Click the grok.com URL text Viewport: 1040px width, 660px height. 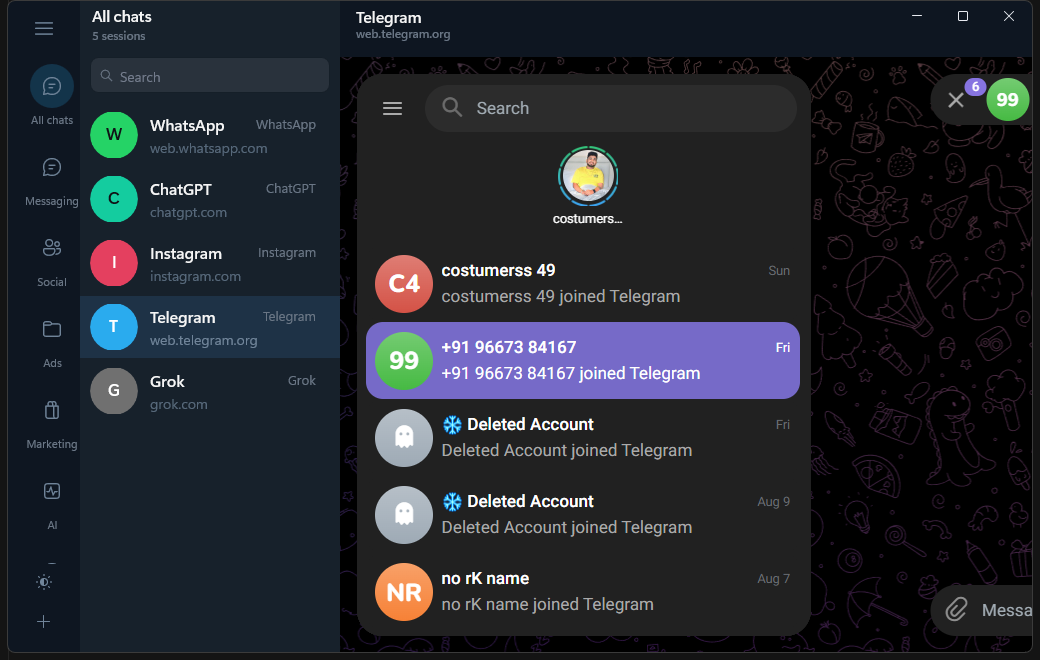coord(178,405)
